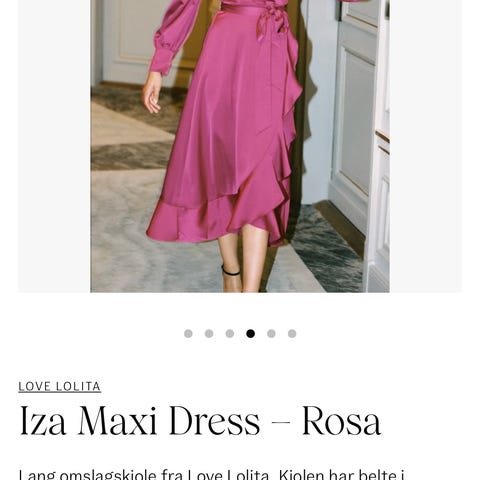Jump to the third image dot
Screen dimensions: 480x480
click(x=230, y=334)
